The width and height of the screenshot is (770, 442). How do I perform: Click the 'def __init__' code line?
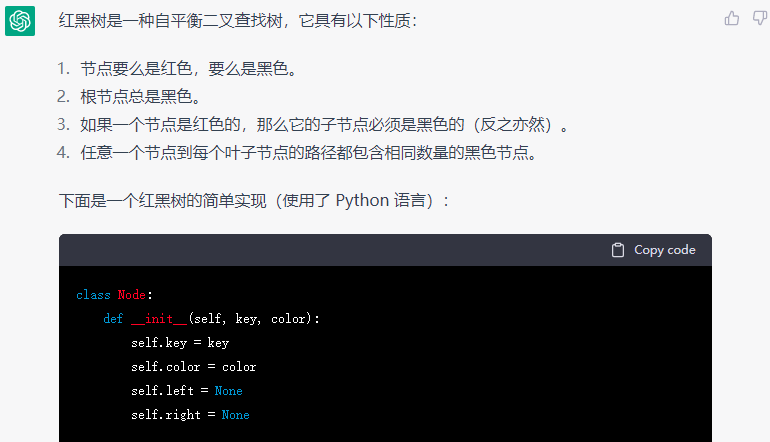click(212, 319)
